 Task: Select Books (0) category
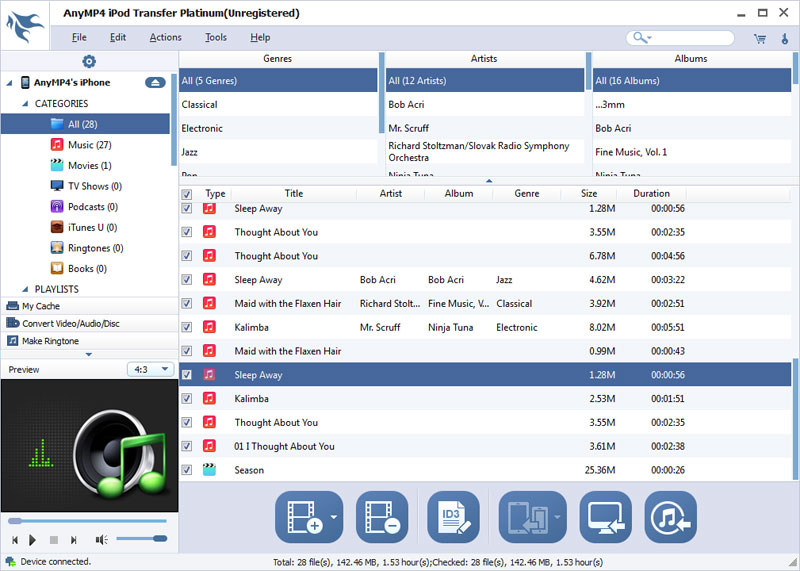(87, 268)
